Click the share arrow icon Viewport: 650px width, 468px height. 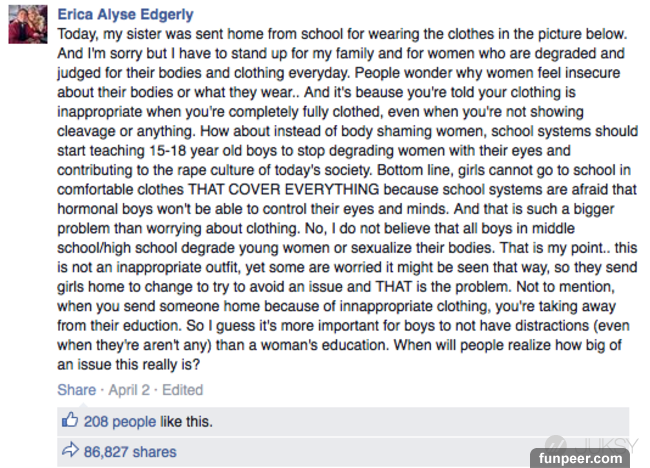pyautogui.click(x=70, y=451)
